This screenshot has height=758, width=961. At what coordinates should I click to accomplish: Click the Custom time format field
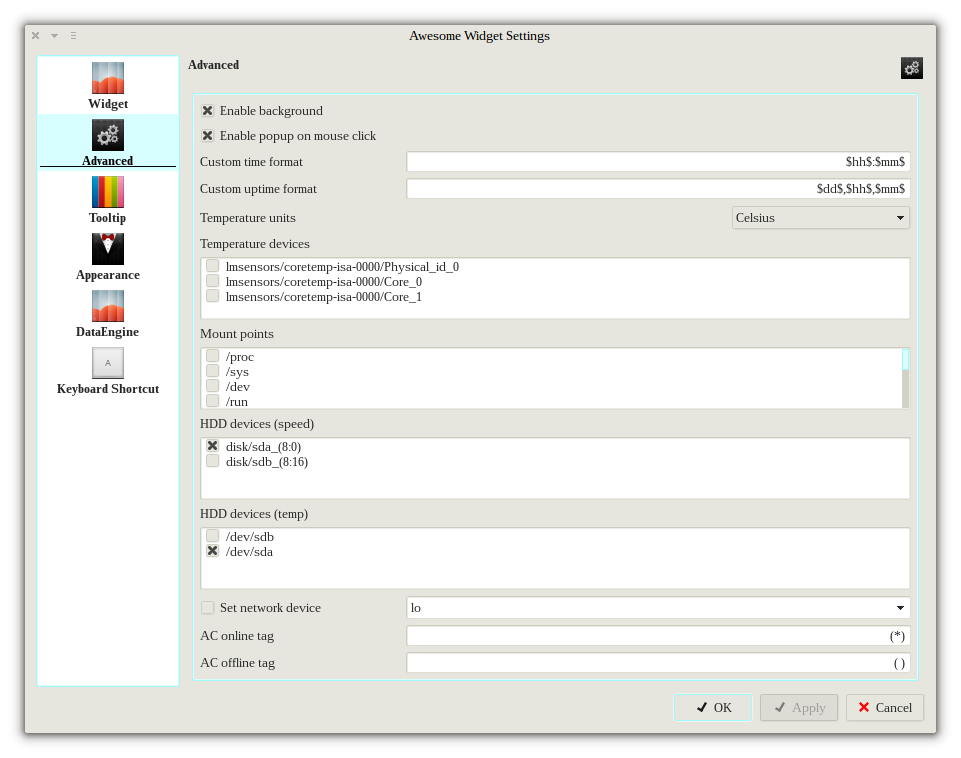pos(658,162)
